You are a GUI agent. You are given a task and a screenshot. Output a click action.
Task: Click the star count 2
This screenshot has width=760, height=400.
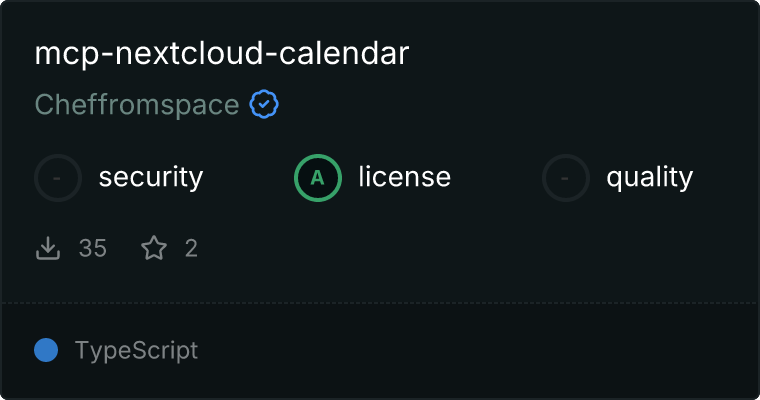point(191,248)
